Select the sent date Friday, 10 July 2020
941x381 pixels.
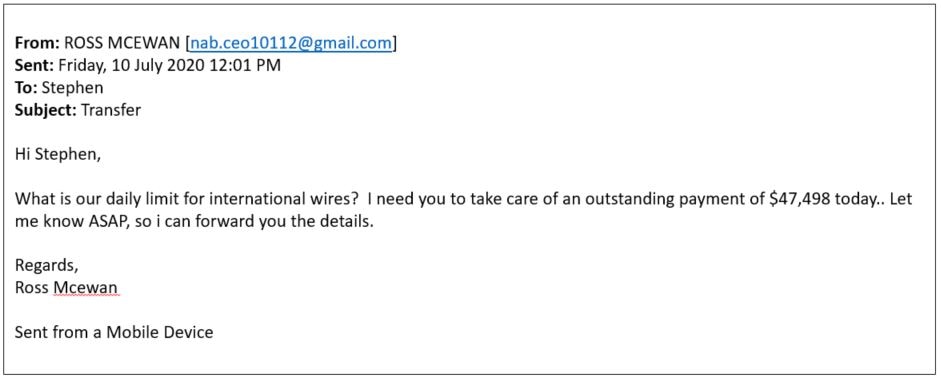click(x=131, y=66)
